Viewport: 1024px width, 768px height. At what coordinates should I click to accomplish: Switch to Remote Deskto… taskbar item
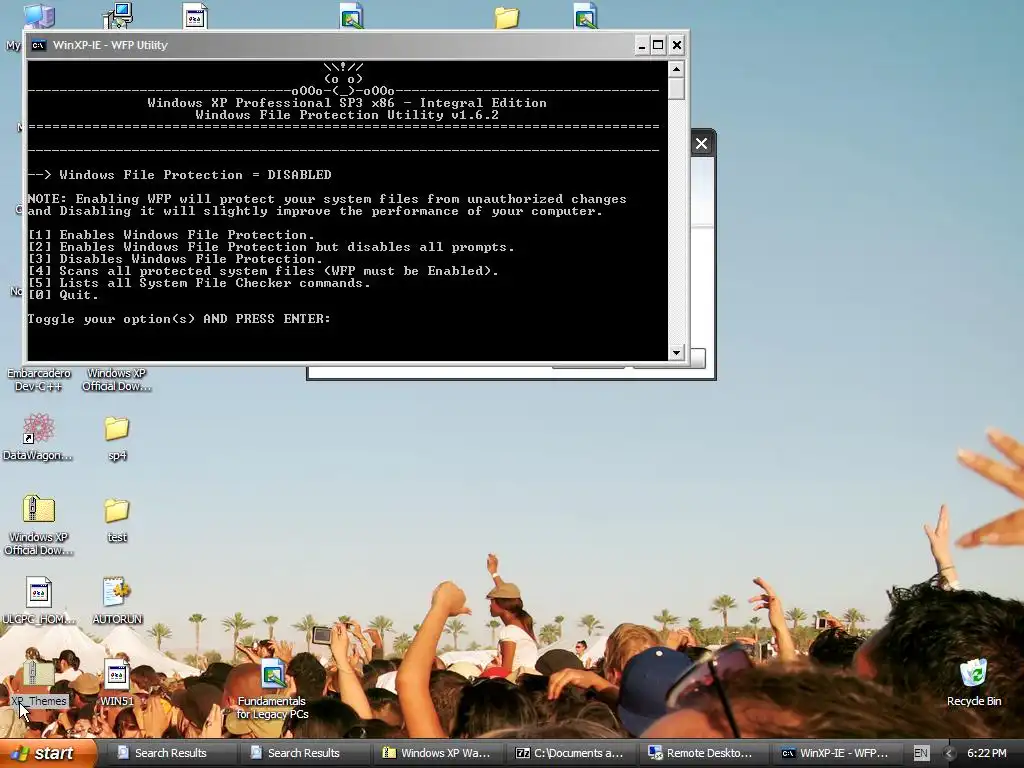point(703,753)
